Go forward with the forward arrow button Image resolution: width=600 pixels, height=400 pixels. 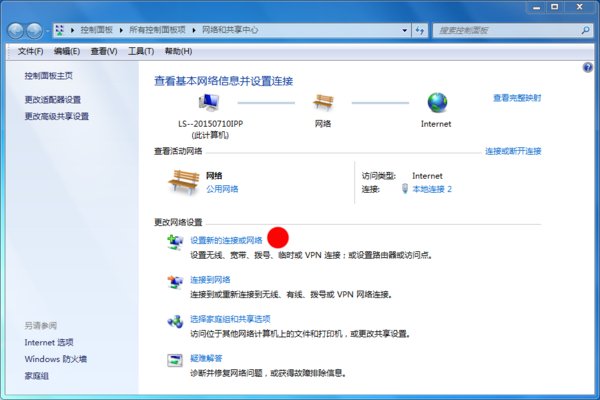pos(34,31)
